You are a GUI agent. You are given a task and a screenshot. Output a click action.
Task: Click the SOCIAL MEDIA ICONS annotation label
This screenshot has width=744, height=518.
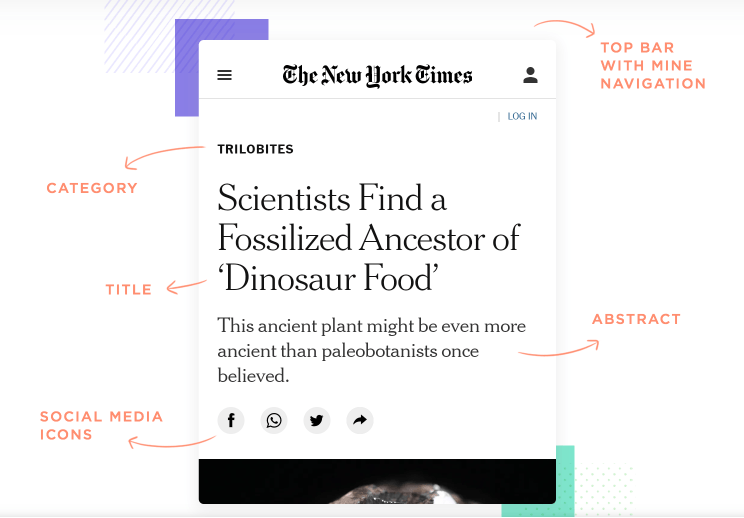point(101,425)
